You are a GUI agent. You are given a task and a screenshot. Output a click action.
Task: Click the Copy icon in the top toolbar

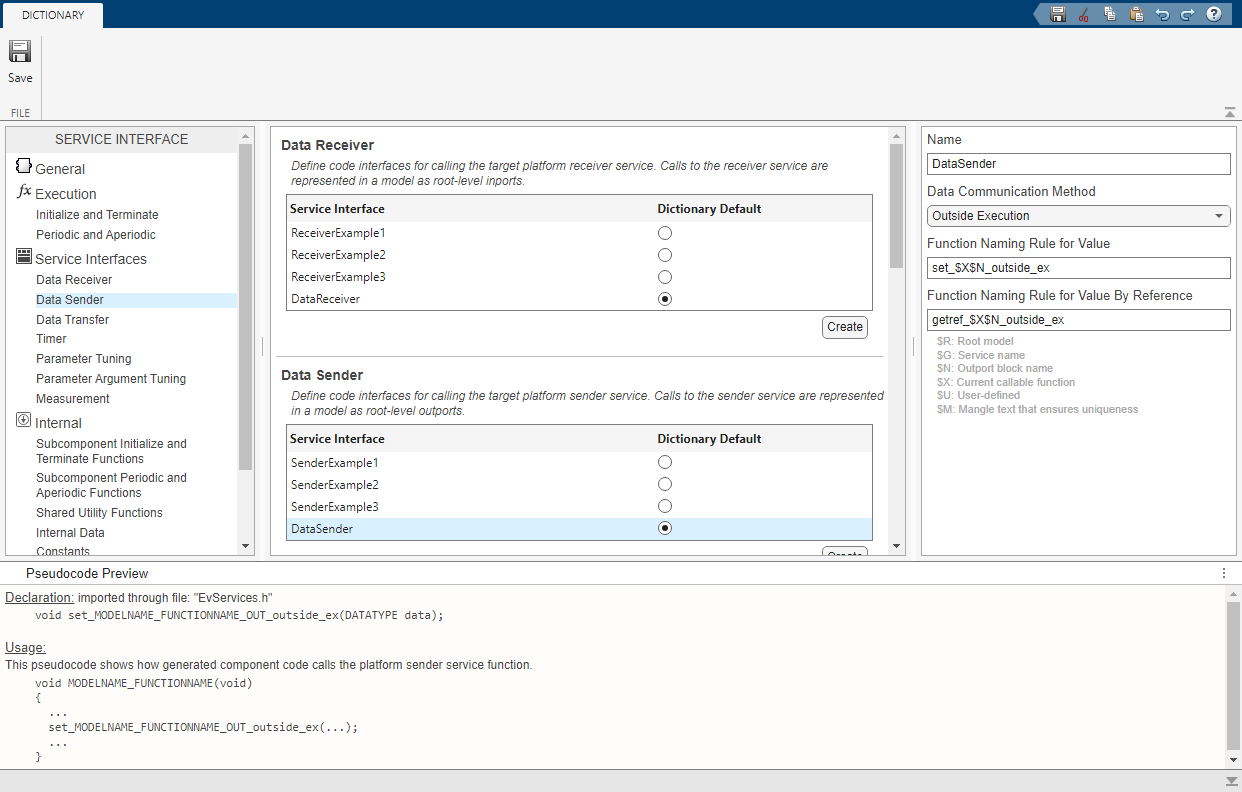pyautogui.click(x=1110, y=14)
